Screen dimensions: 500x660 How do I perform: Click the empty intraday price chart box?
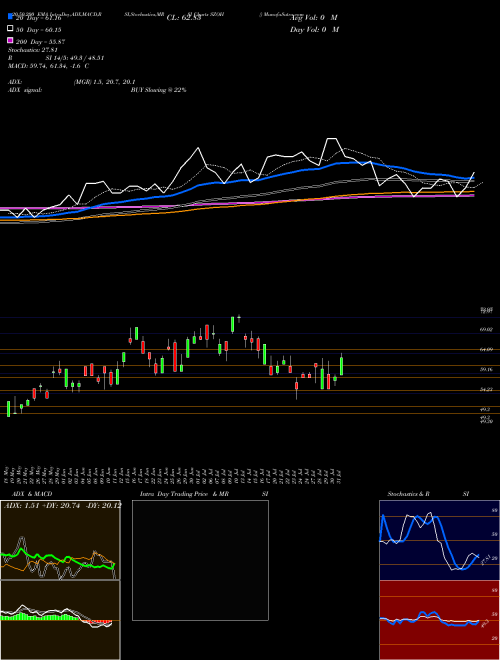pyautogui.click(x=200, y=560)
